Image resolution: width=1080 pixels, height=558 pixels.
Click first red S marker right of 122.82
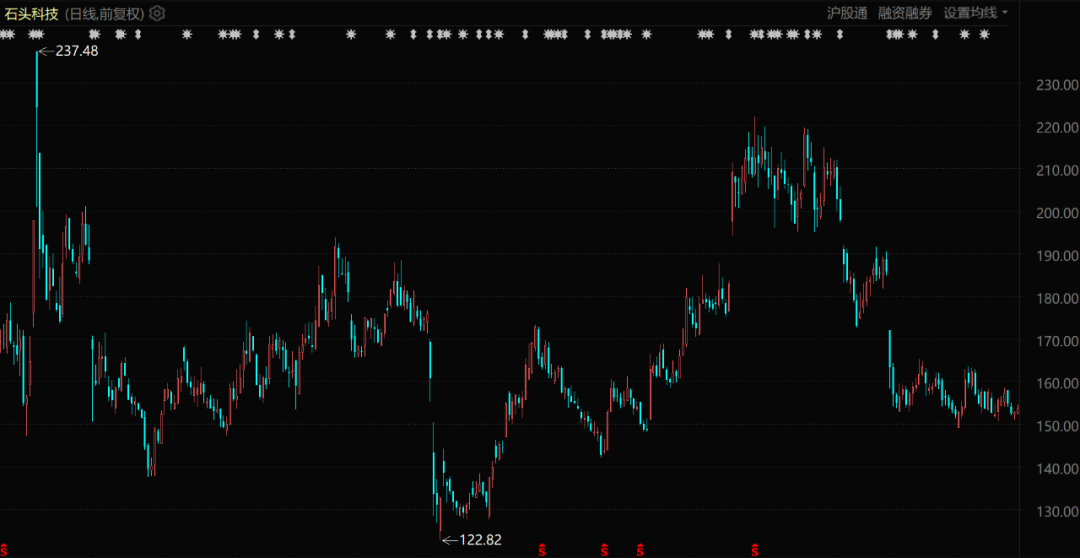pyautogui.click(x=542, y=549)
